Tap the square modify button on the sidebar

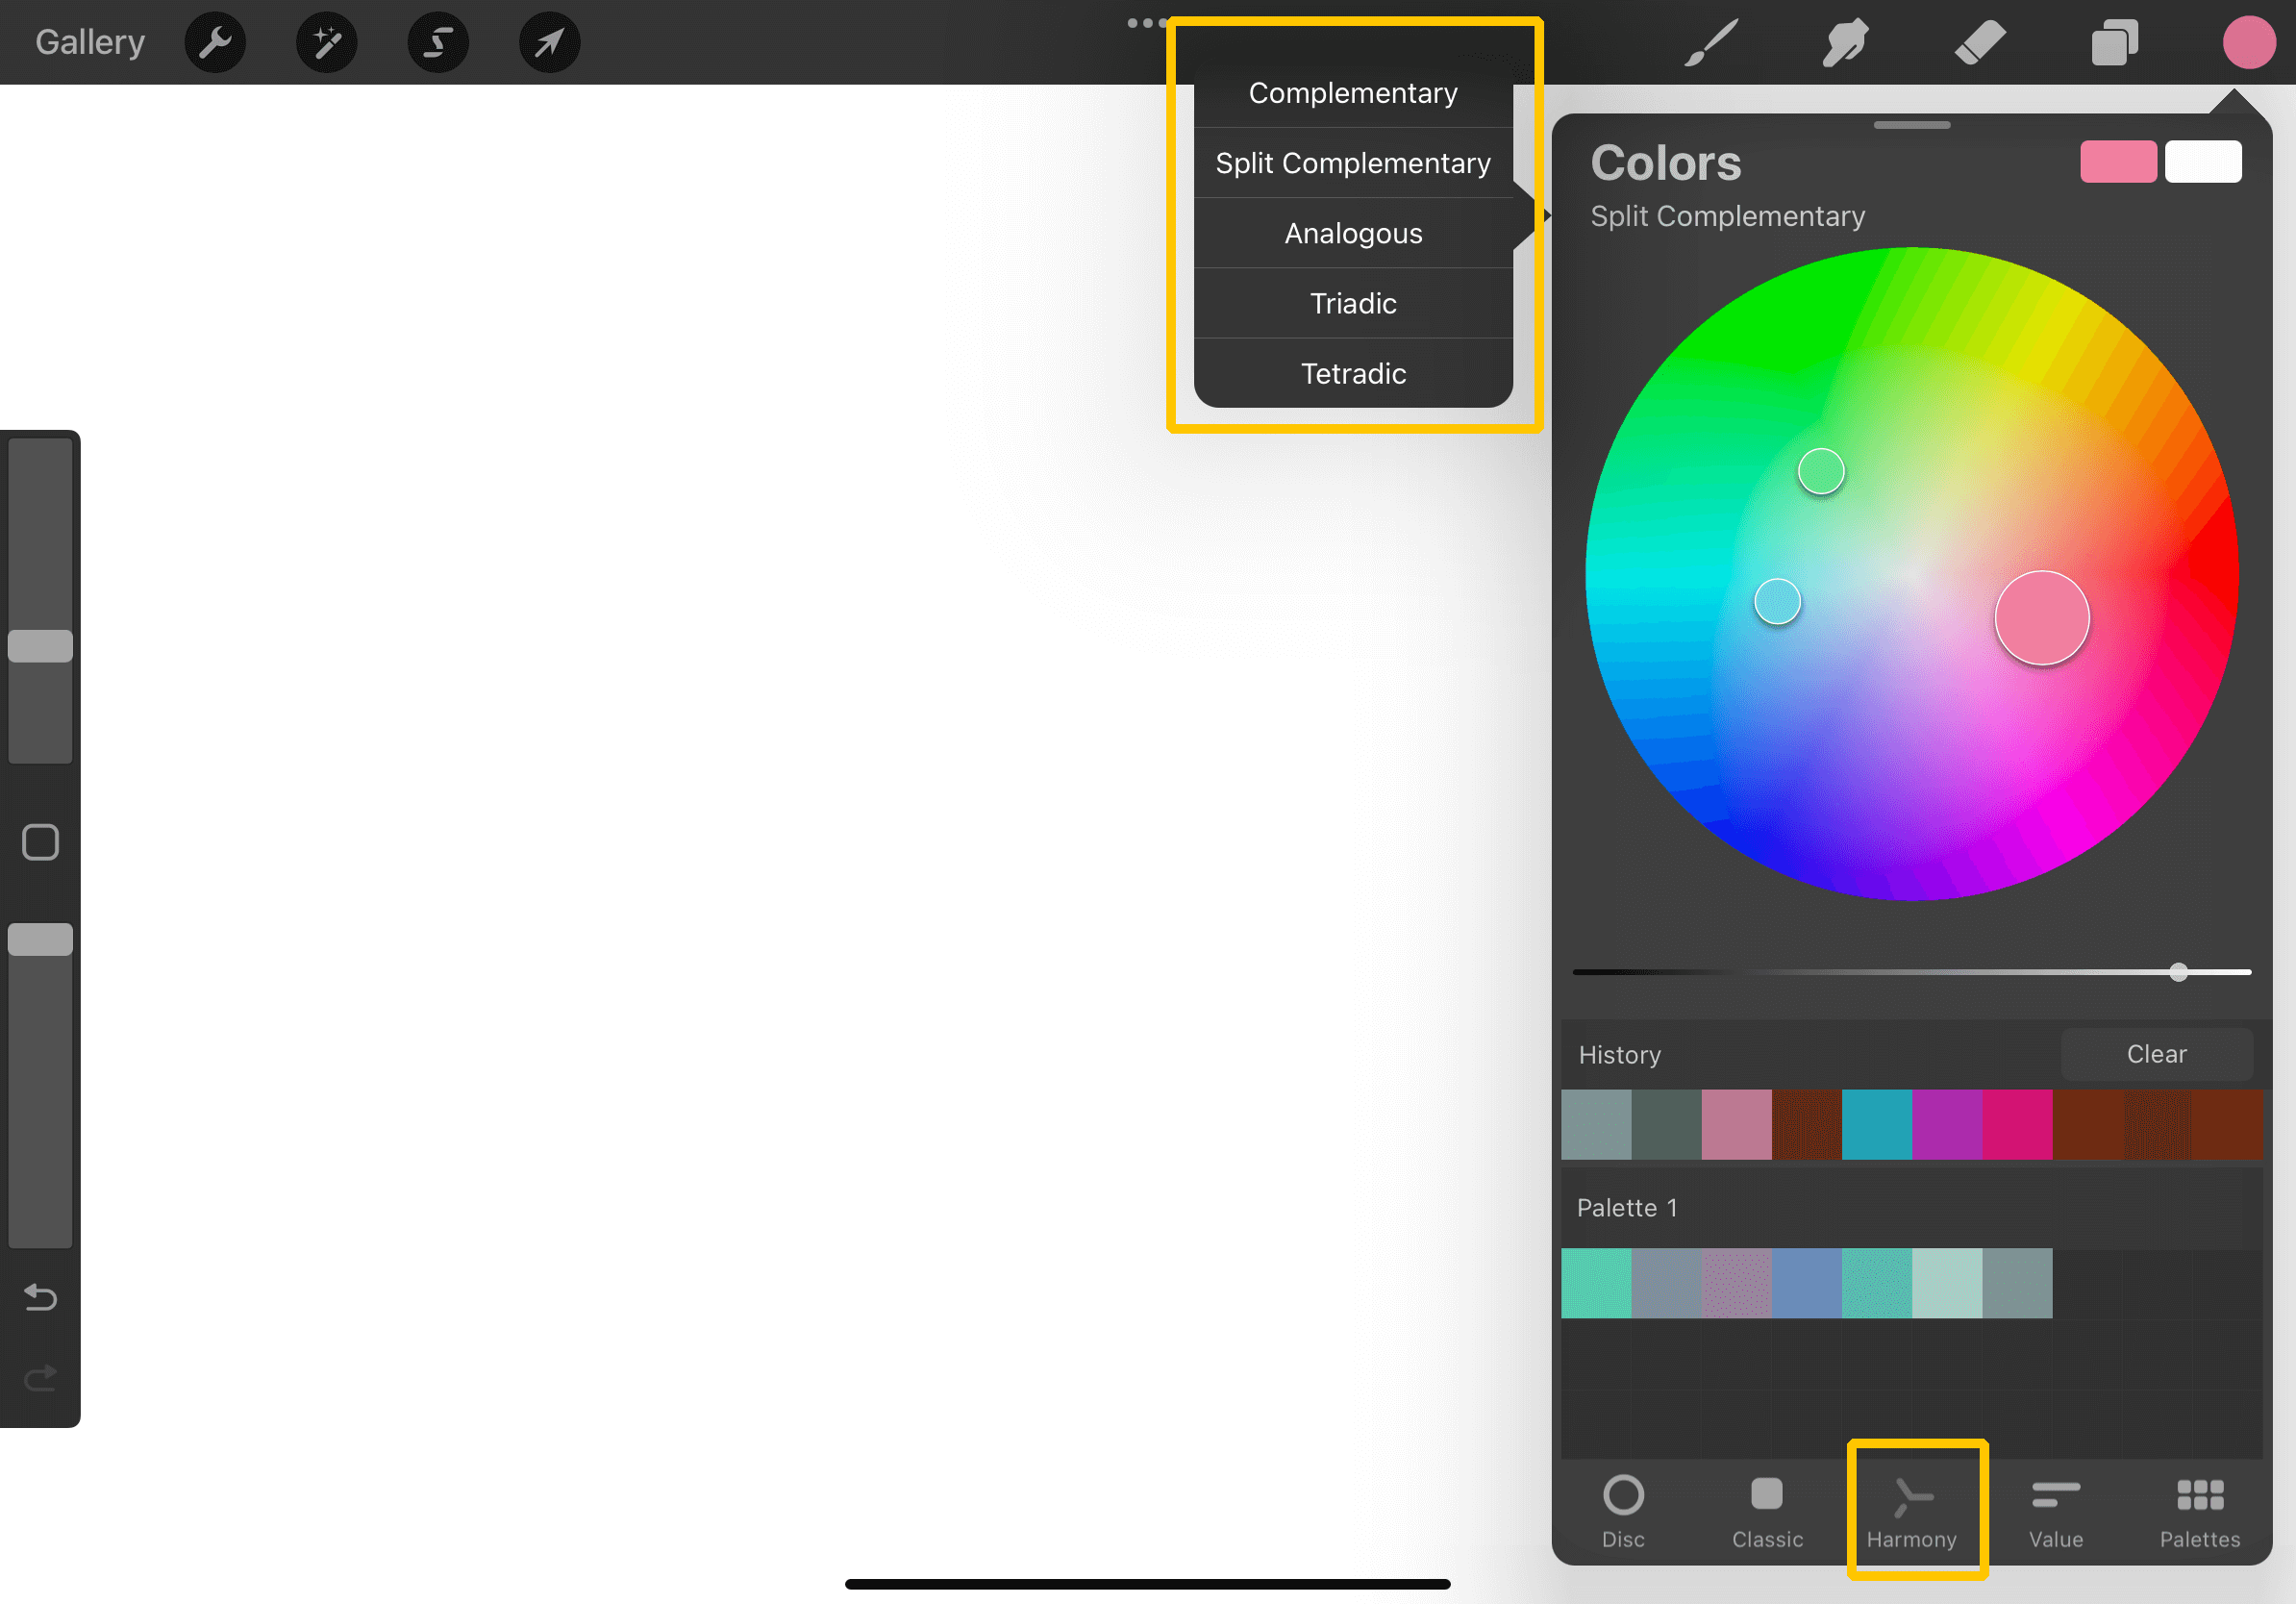click(40, 842)
